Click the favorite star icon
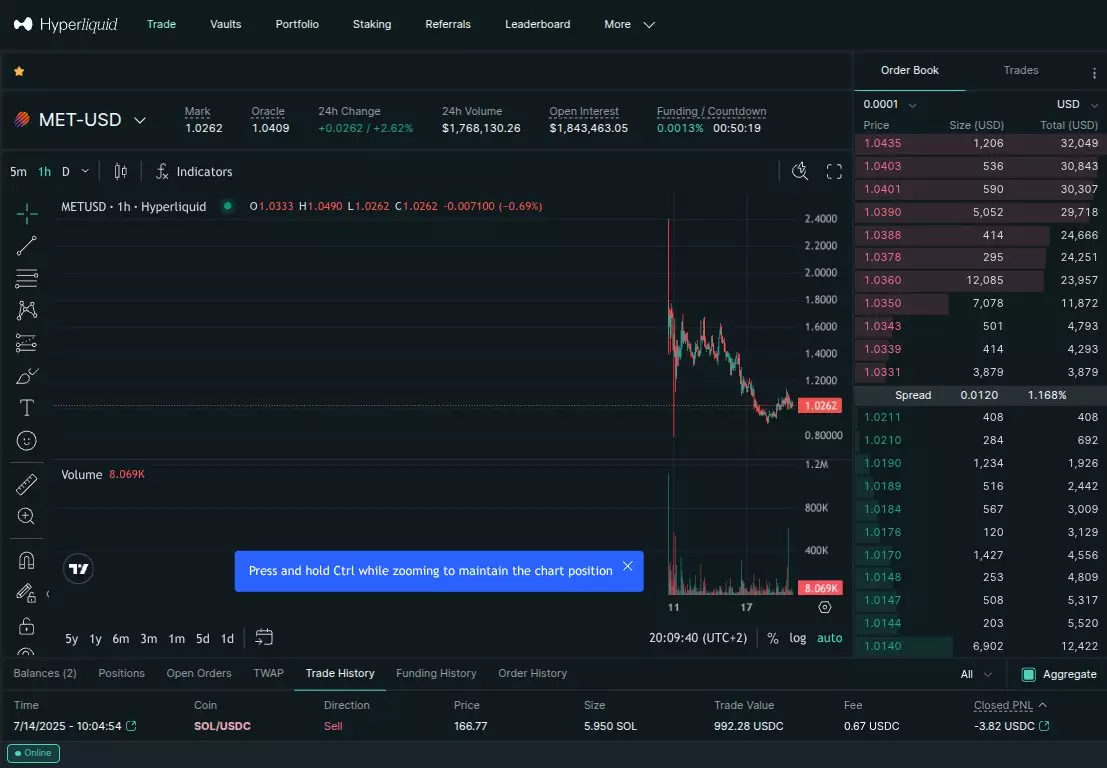 [19, 71]
